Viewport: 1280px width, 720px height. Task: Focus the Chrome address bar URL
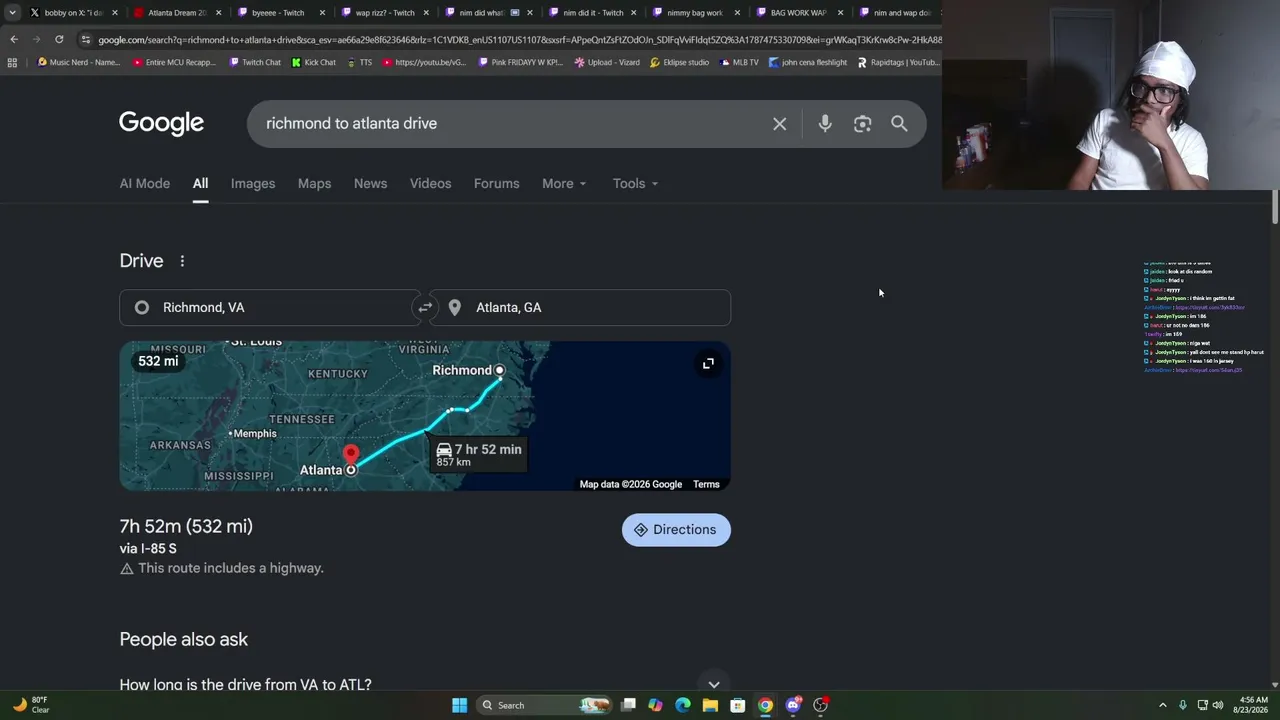(x=520, y=40)
